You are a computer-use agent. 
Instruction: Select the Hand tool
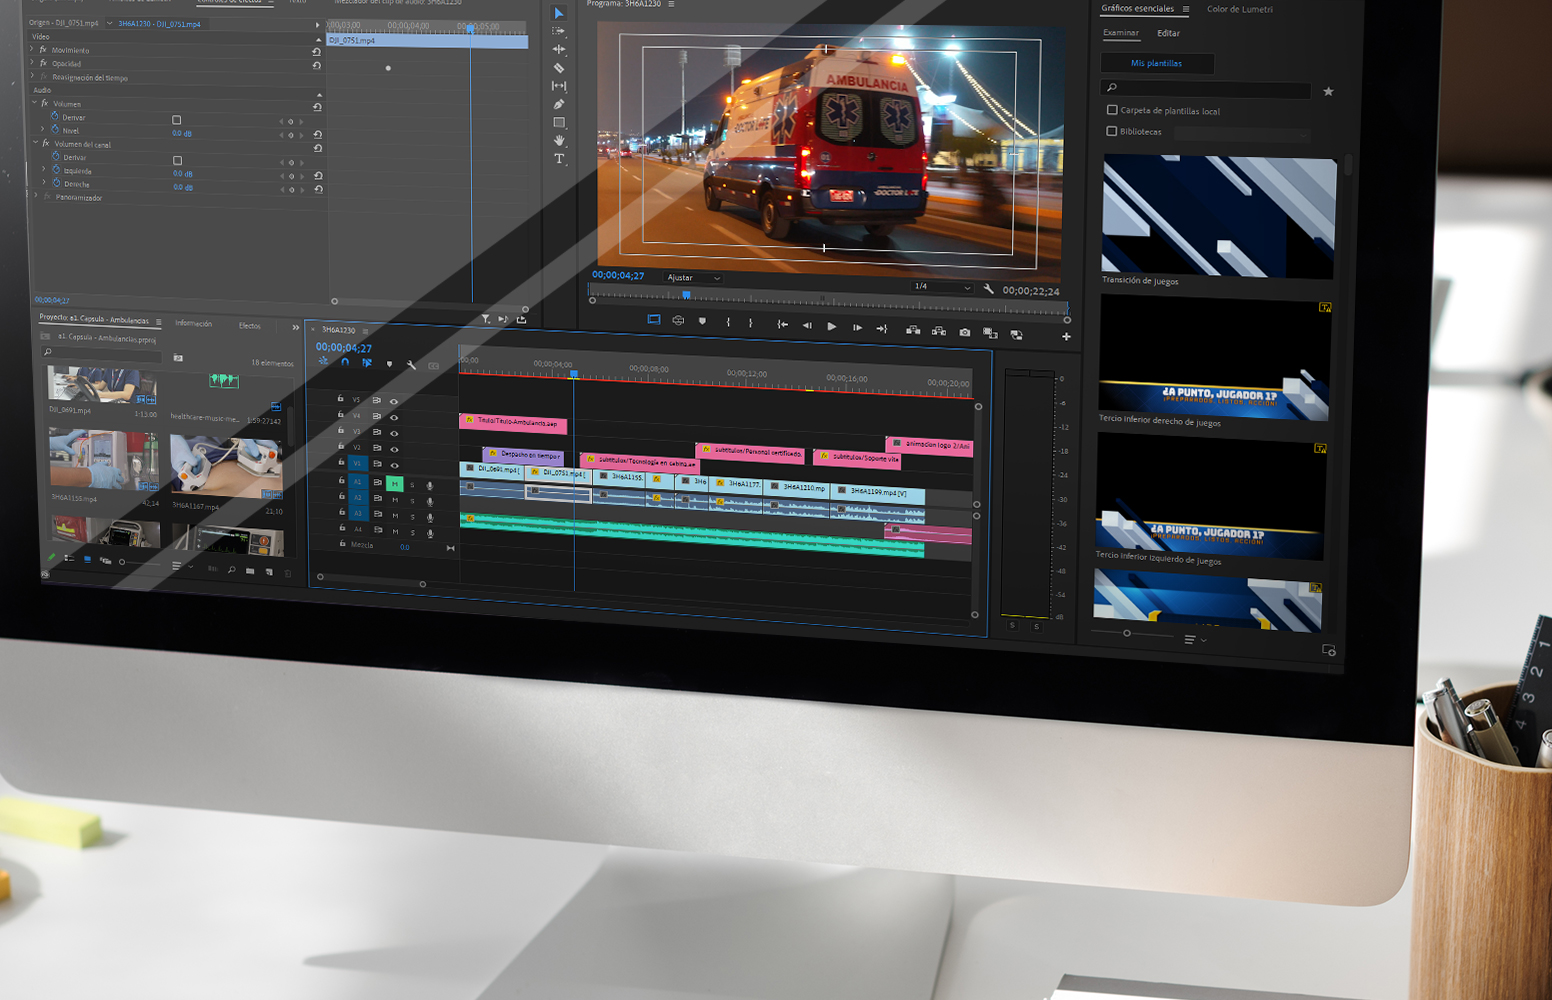(559, 141)
